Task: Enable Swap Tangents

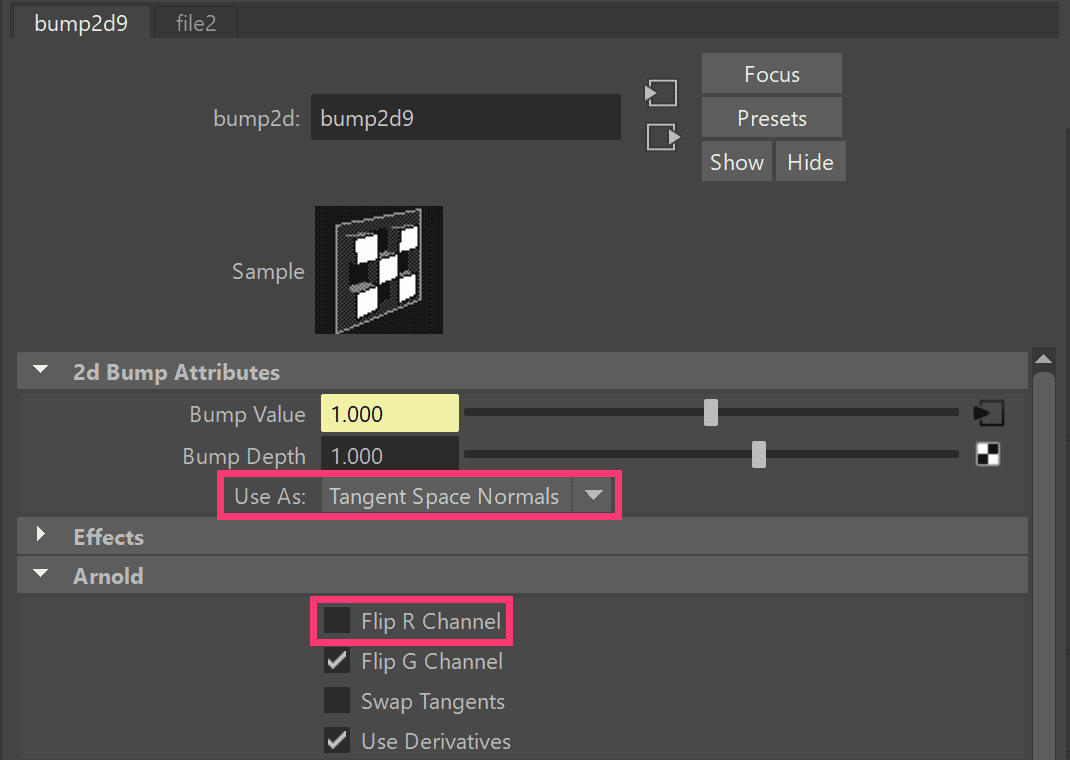Action: click(x=337, y=701)
